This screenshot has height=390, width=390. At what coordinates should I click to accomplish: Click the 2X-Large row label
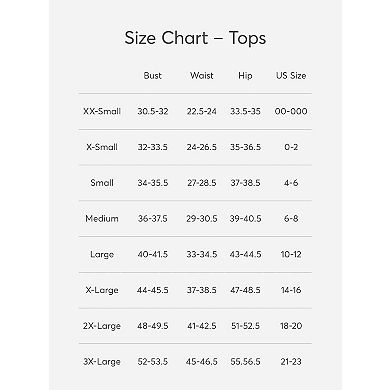(x=102, y=326)
